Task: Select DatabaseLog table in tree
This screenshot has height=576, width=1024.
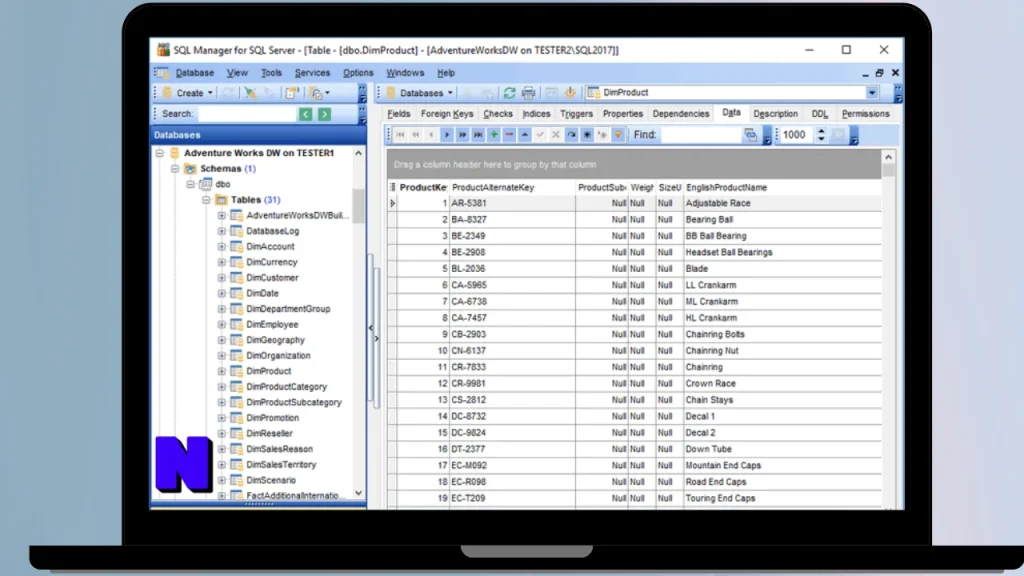Action: pyautogui.click(x=272, y=231)
